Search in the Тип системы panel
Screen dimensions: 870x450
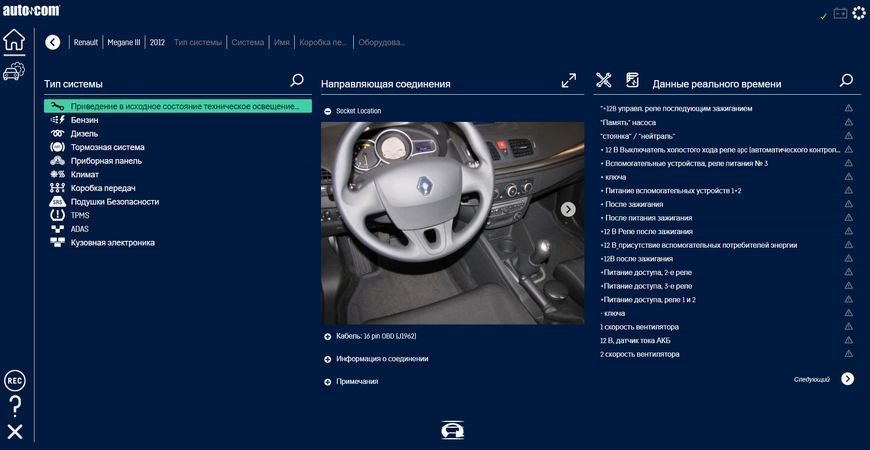[x=297, y=80]
